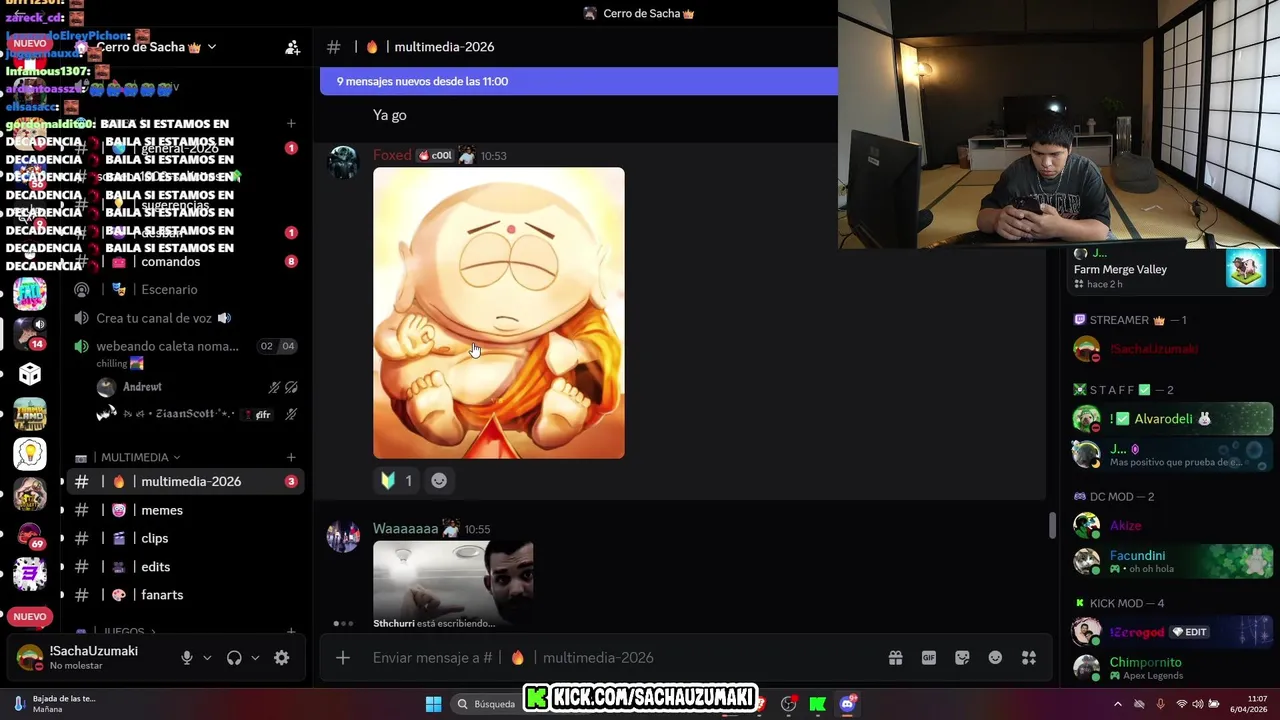Click the Waaaaaaa username
The width and height of the screenshot is (1280, 720).
[405, 528]
